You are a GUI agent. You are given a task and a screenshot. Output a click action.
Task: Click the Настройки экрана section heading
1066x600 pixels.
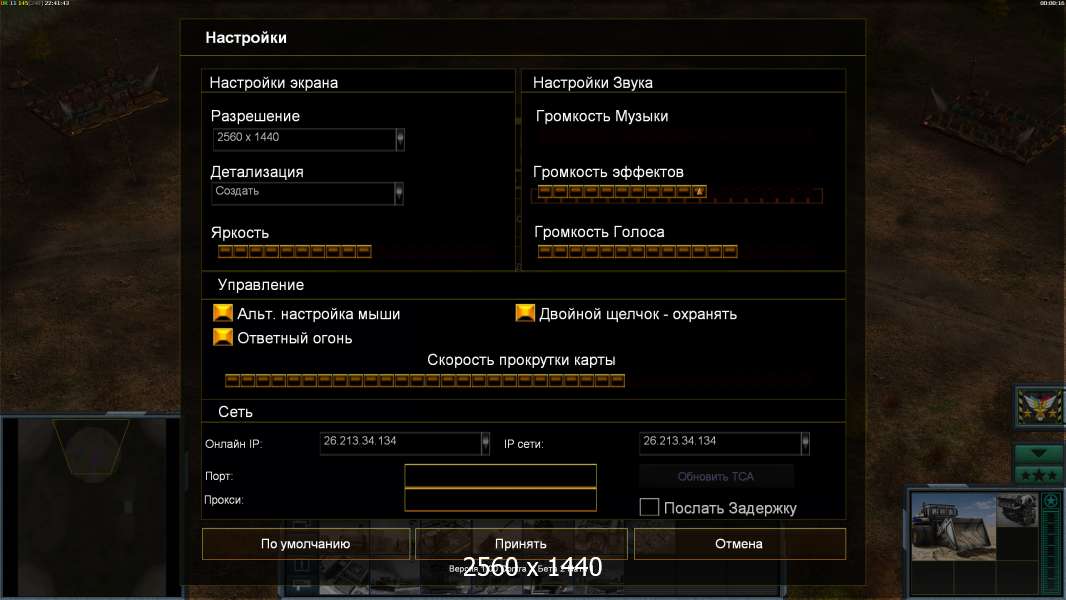pyautogui.click(x=273, y=82)
